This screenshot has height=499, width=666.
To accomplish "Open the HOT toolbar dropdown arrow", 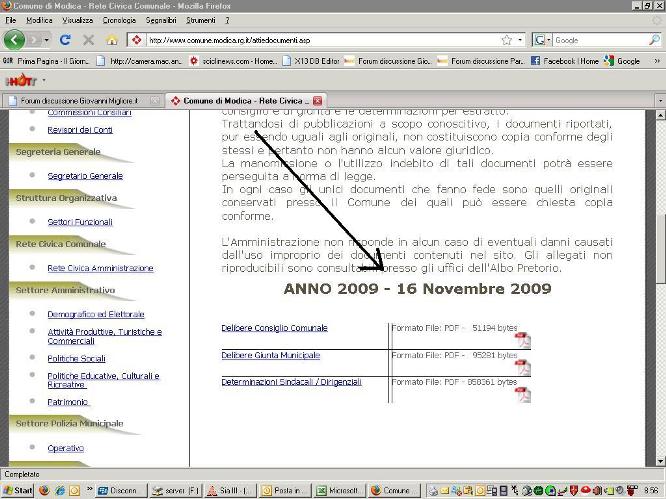I will click(x=43, y=80).
